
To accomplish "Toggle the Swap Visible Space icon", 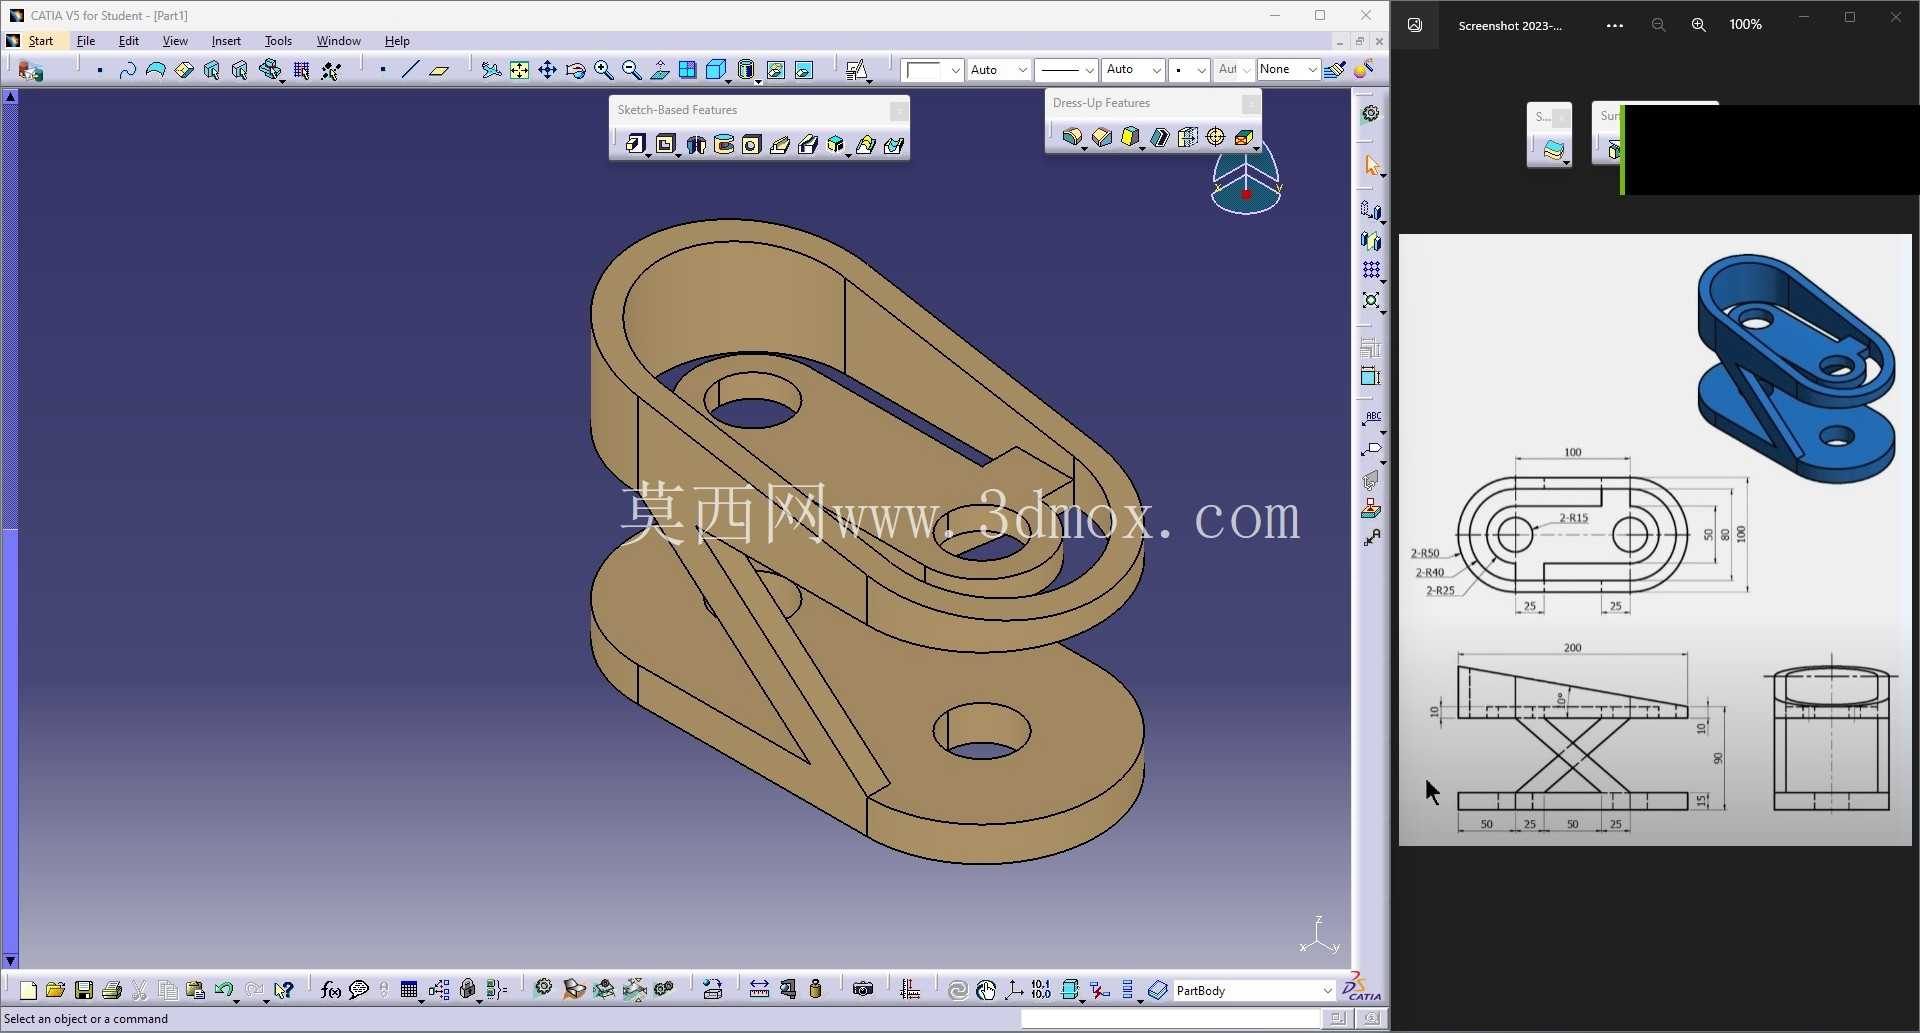I will tap(803, 70).
